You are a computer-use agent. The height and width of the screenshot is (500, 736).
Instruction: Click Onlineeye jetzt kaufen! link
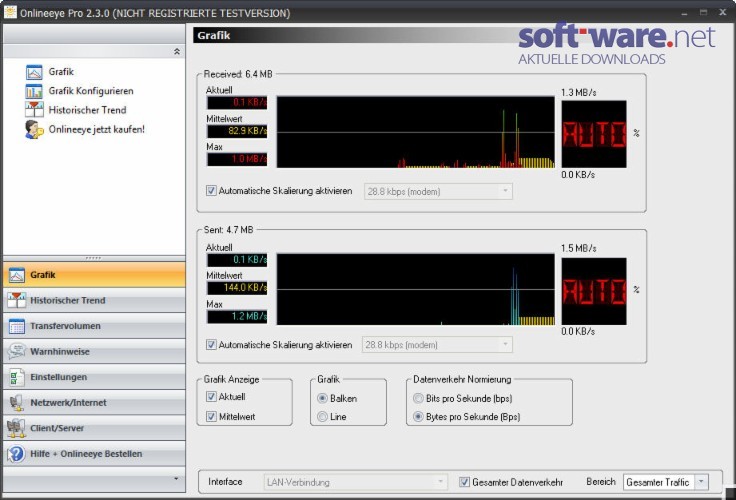point(97,130)
